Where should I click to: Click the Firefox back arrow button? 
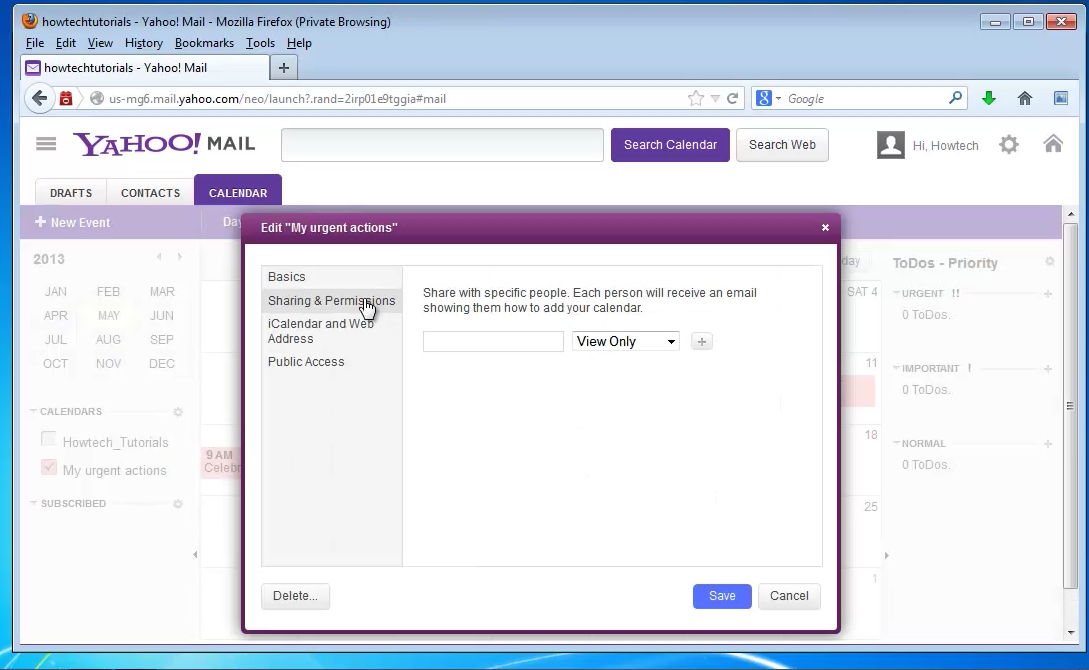coord(40,99)
